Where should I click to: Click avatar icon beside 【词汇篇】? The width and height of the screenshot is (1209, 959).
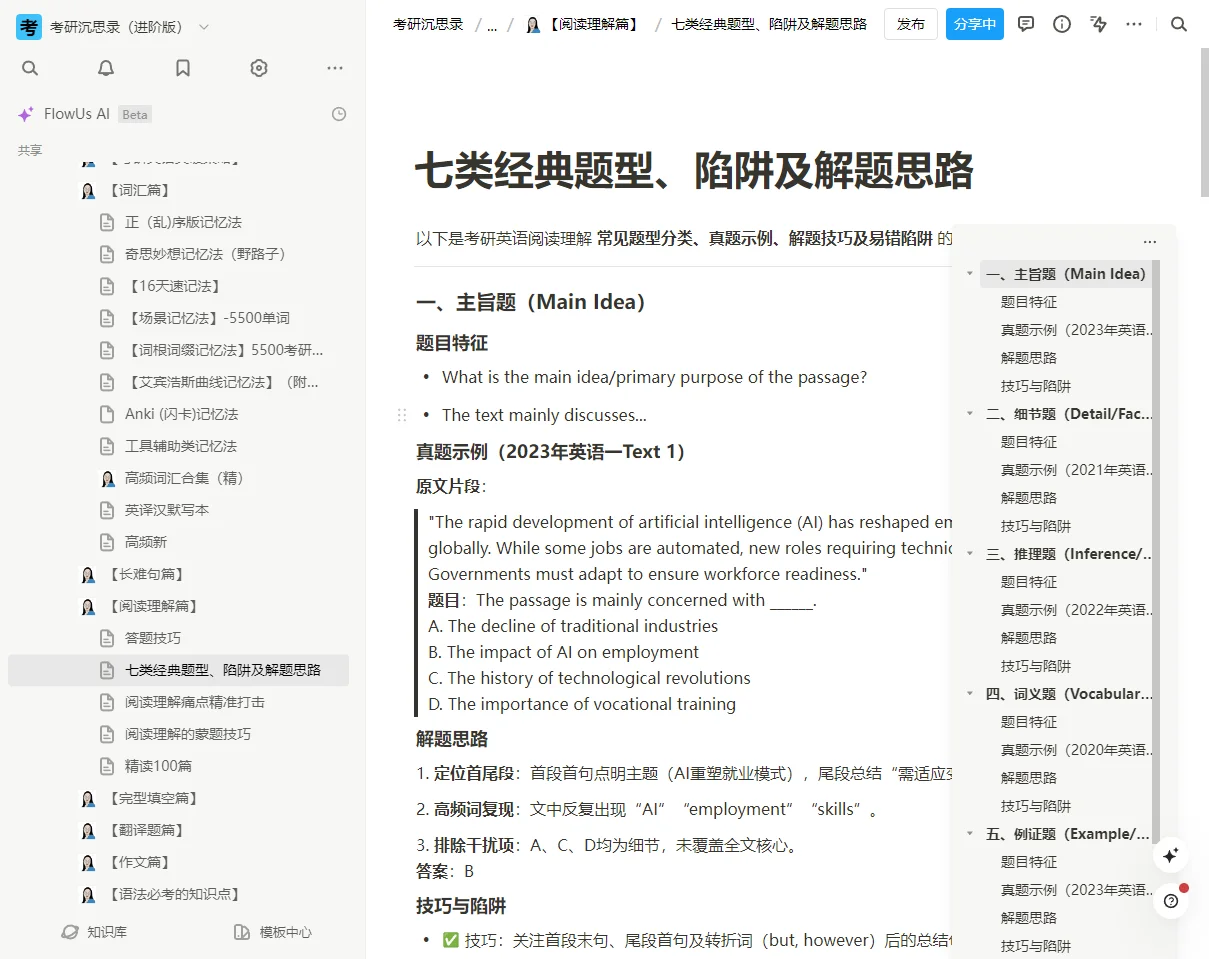pos(89,190)
